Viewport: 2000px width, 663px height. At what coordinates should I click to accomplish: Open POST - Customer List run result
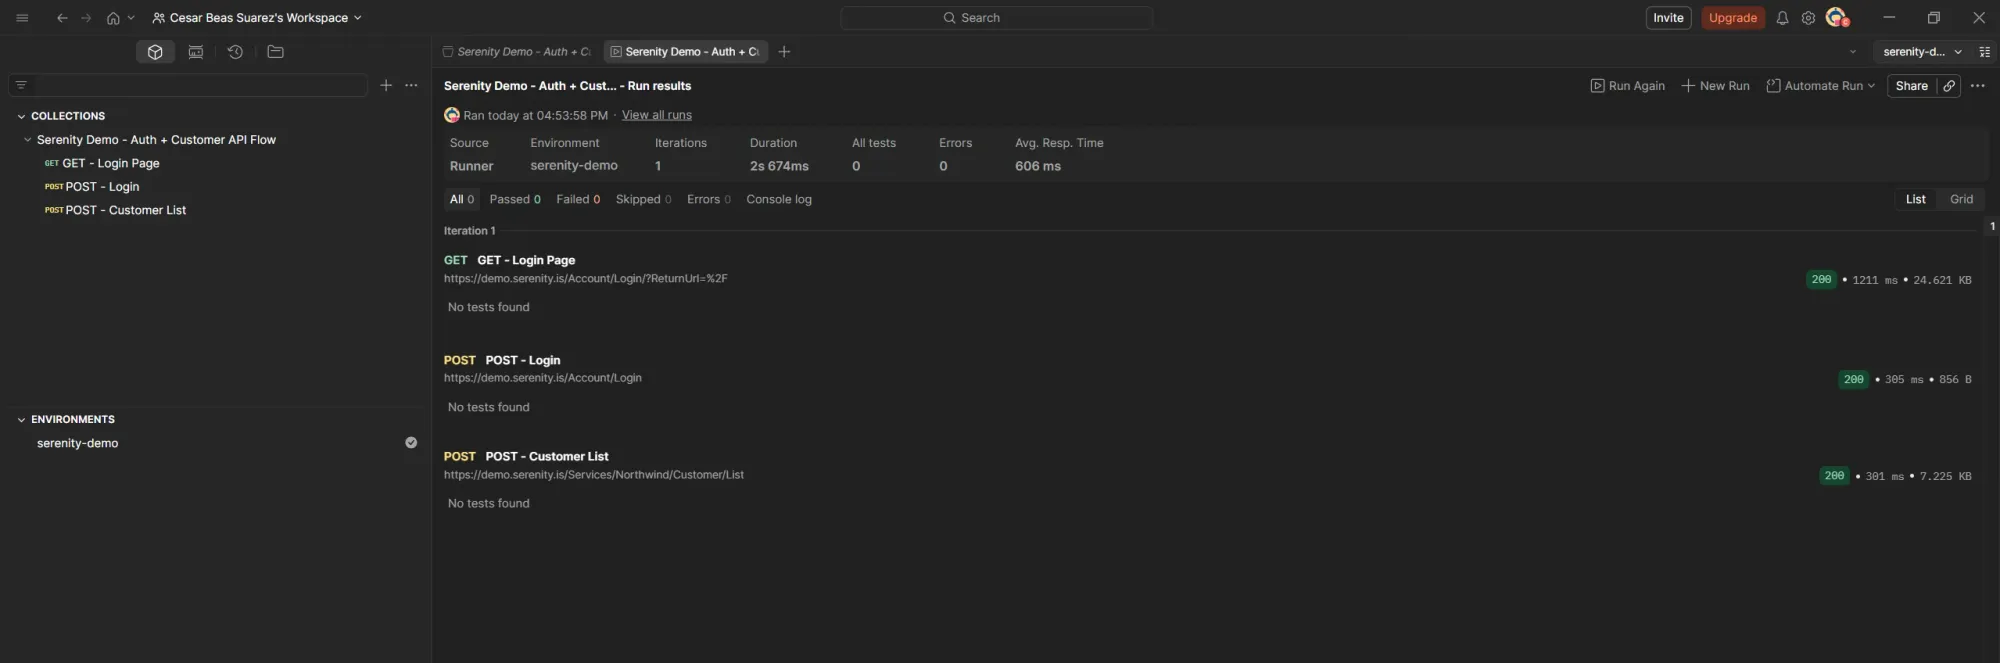point(547,456)
